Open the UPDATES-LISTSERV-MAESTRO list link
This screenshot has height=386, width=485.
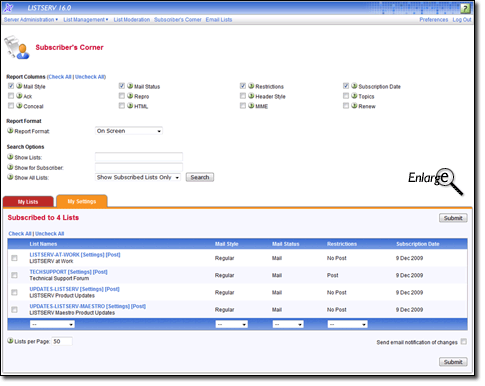(x=67, y=306)
